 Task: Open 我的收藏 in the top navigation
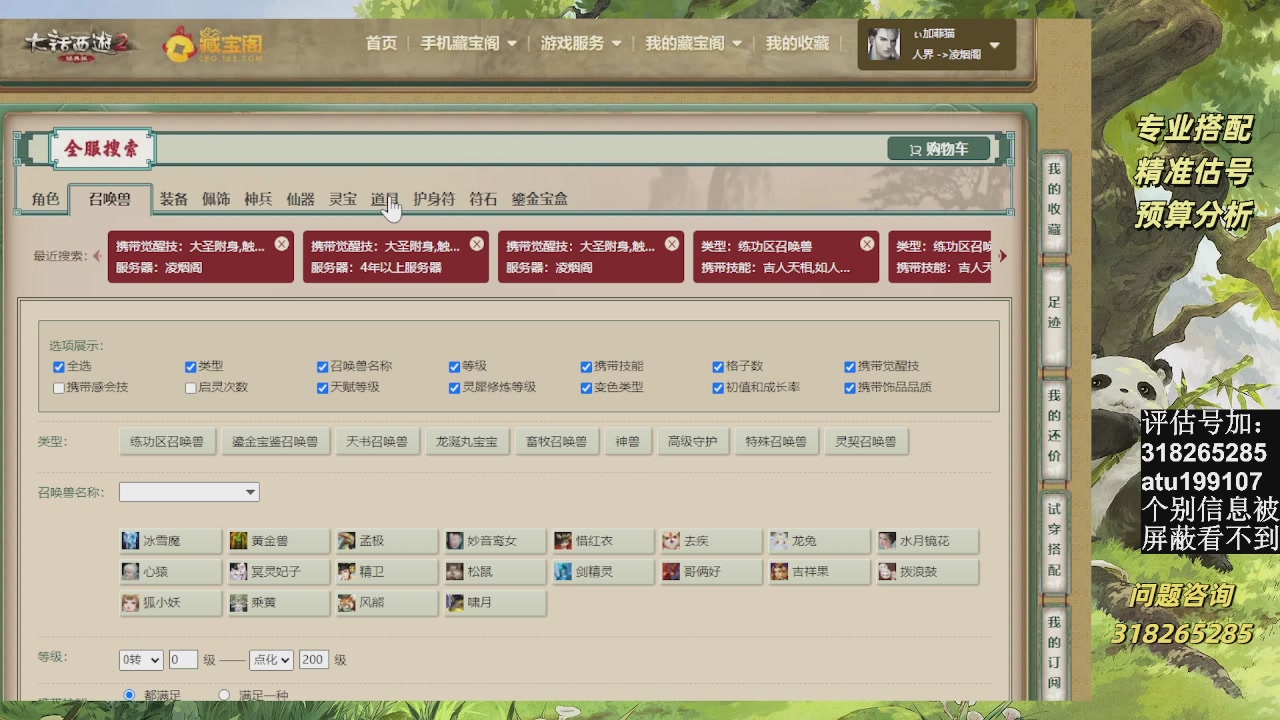pos(798,43)
